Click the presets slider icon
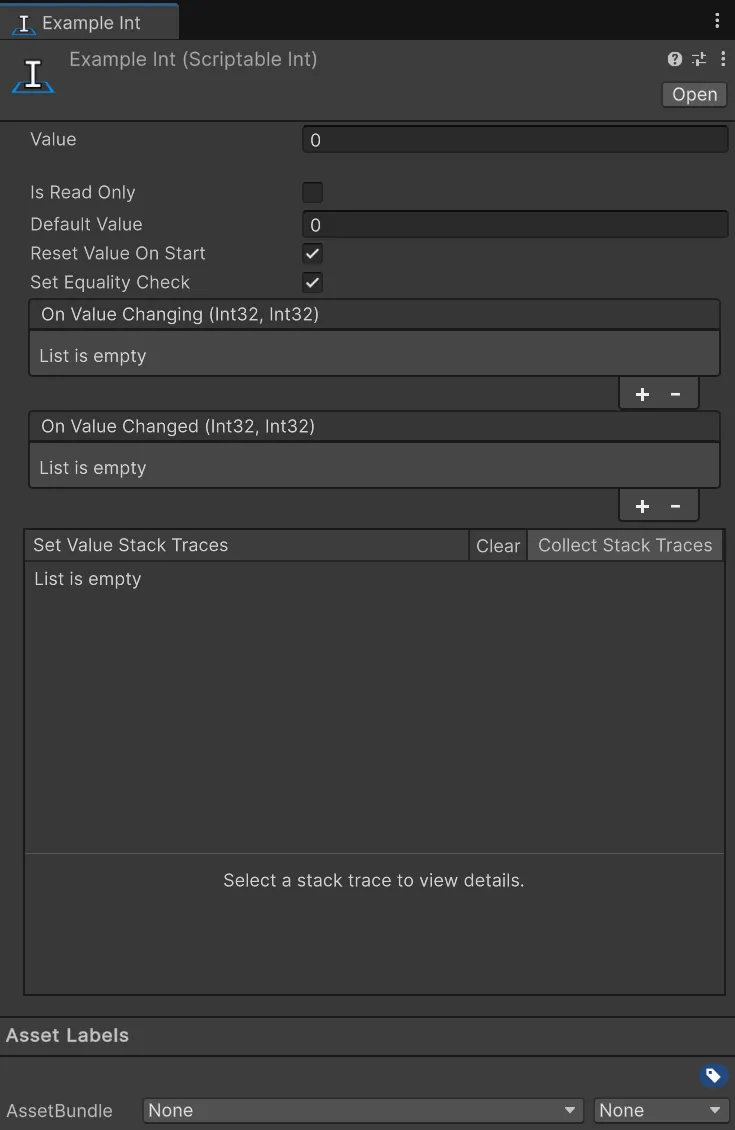Image resolution: width=735 pixels, height=1130 pixels. pos(698,59)
